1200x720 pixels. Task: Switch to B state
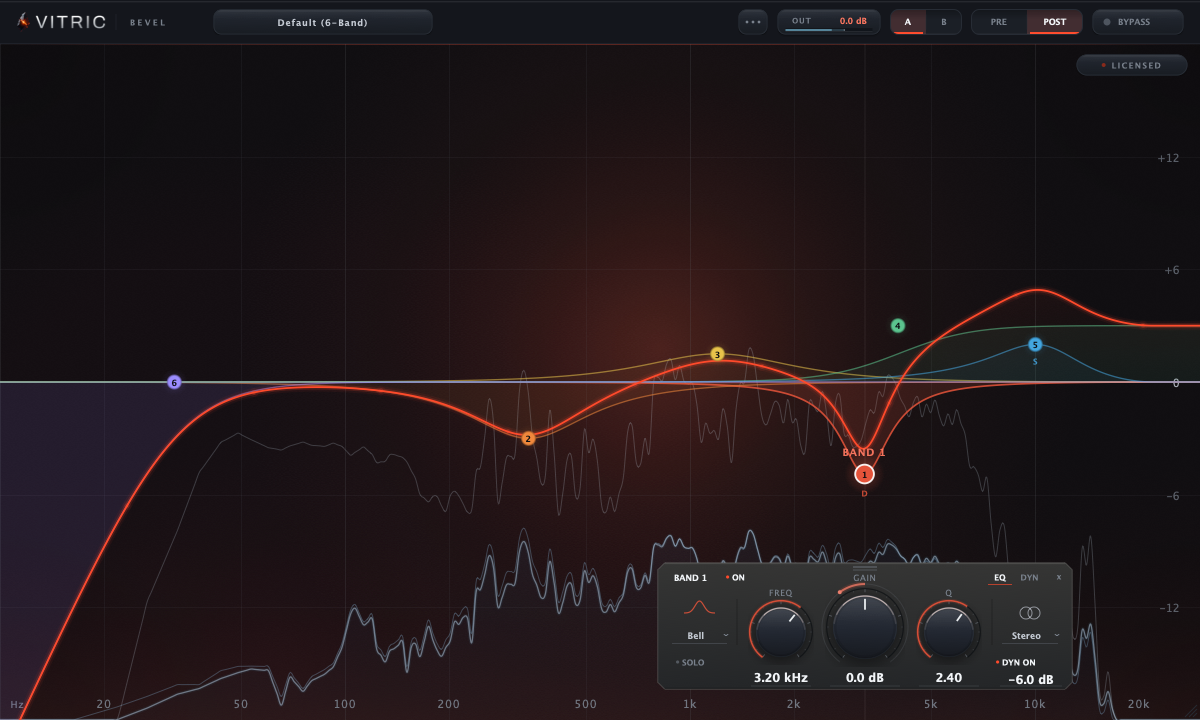pos(943,22)
